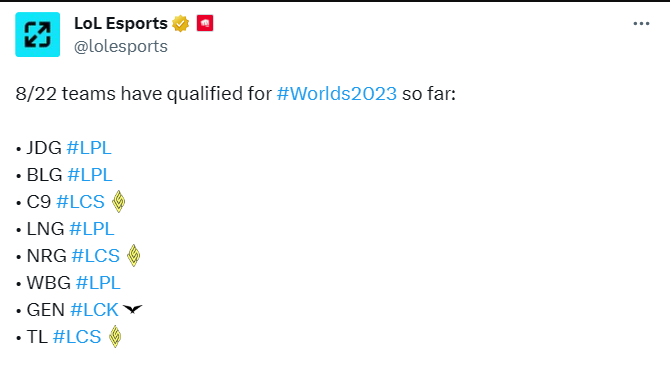Click the #LCK hashtag next to GEN
The image size is (670, 368).
click(x=94, y=310)
